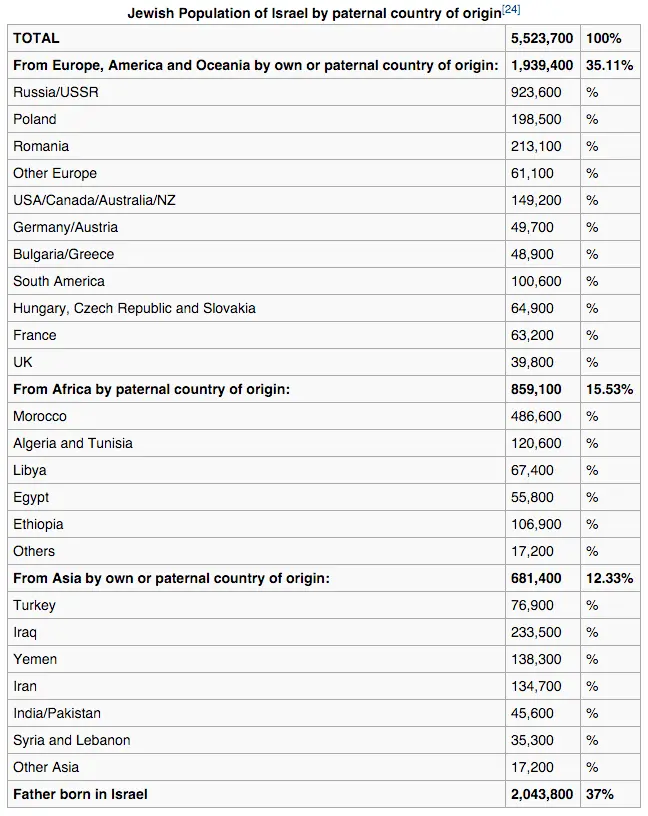Click the 35.11% percentage cell
The image size is (648, 816).
pyautogui.click(x=607, y=65)
